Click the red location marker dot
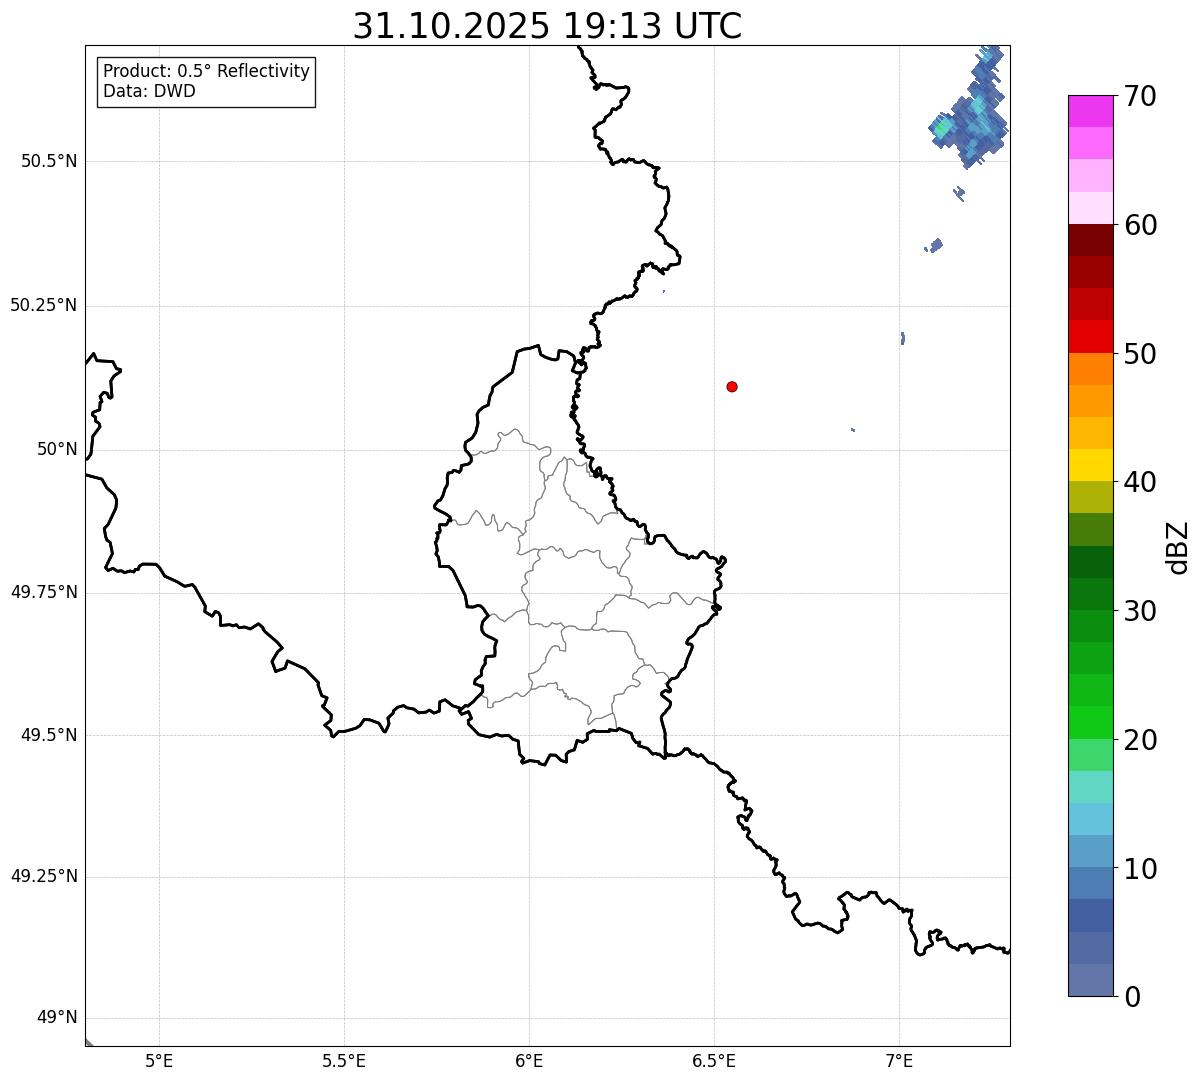The width and height of the screenshot is (1202, 1081). click(732, 386)
